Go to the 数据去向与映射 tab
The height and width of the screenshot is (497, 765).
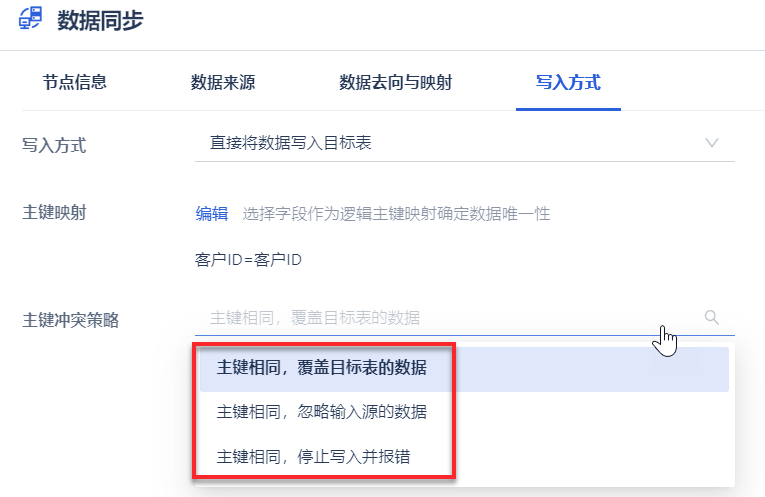point(396,82)
